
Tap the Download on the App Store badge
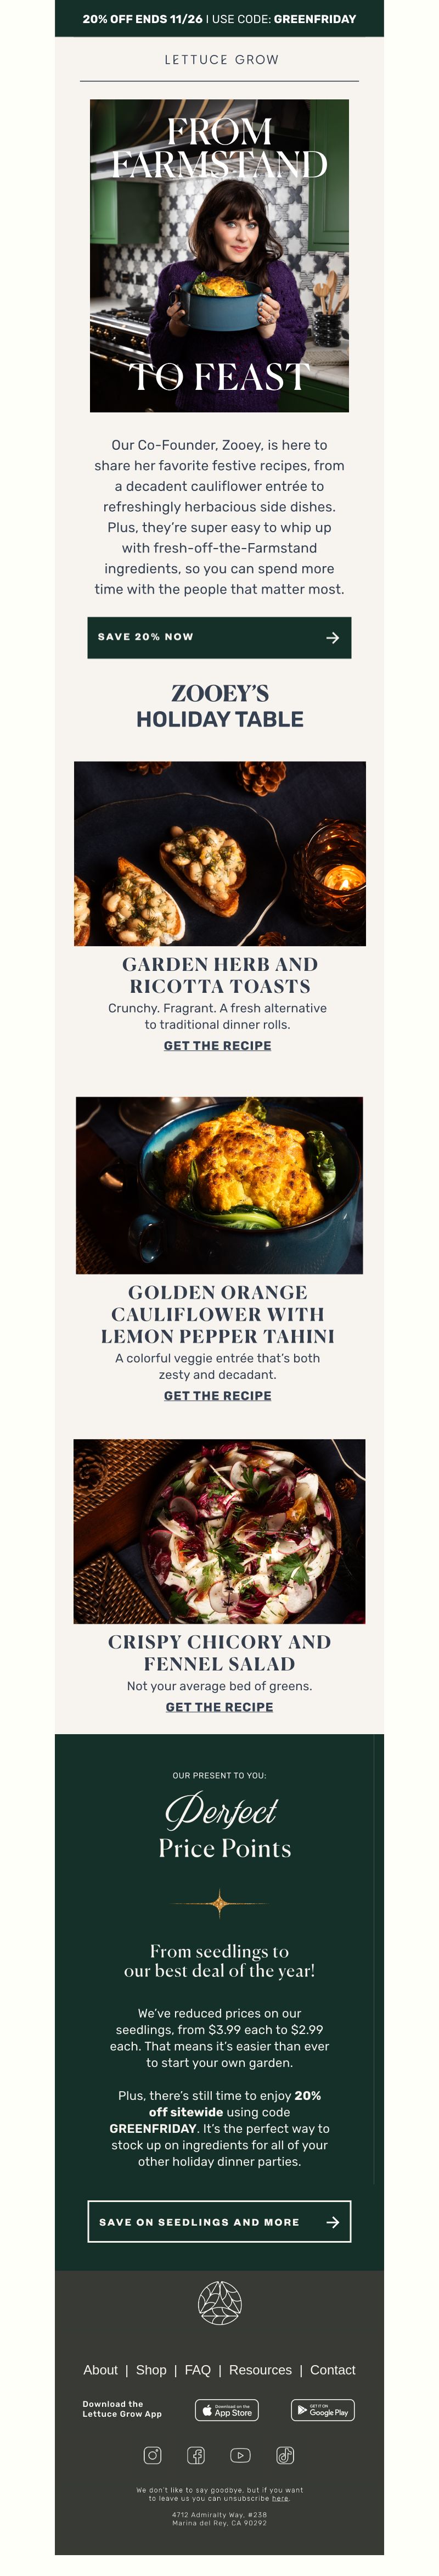pos(227,2410)
